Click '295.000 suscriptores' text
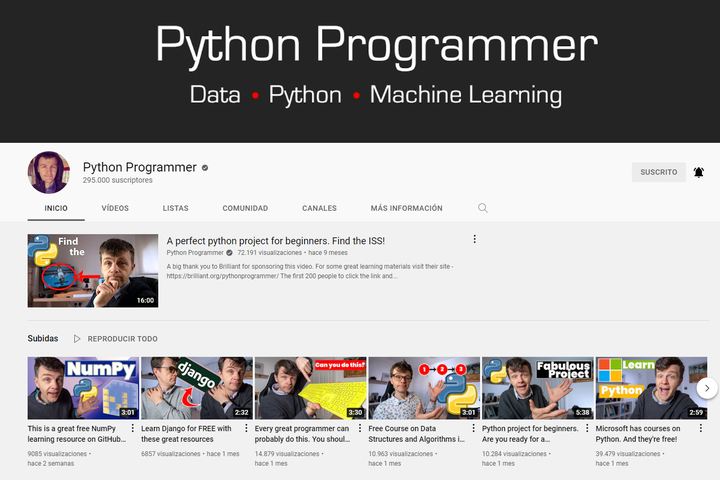This screenshot has height=480, width=720. point(118,181)
